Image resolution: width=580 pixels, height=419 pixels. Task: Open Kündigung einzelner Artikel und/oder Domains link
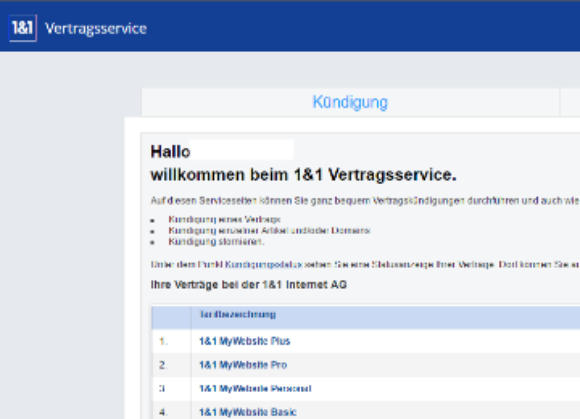click(269, 230)
